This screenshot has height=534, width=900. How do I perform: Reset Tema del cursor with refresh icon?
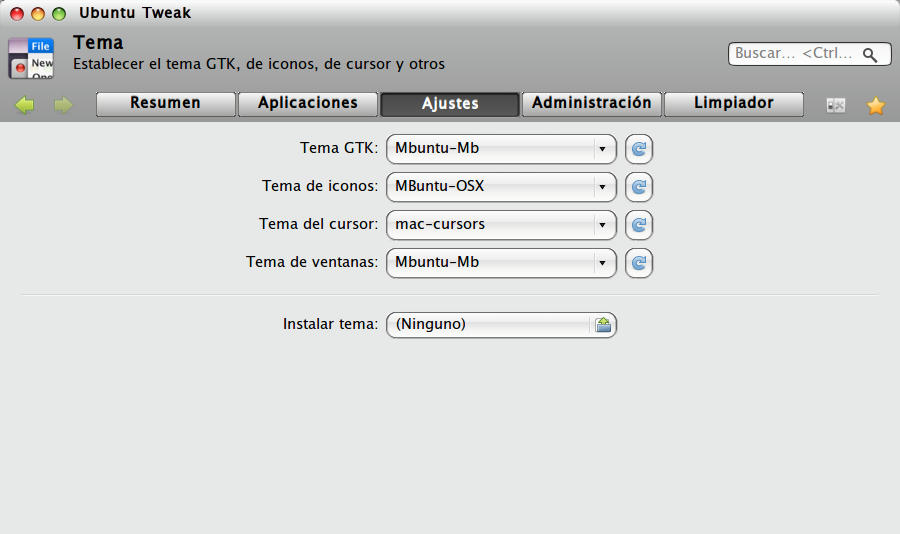coord(639,225)
